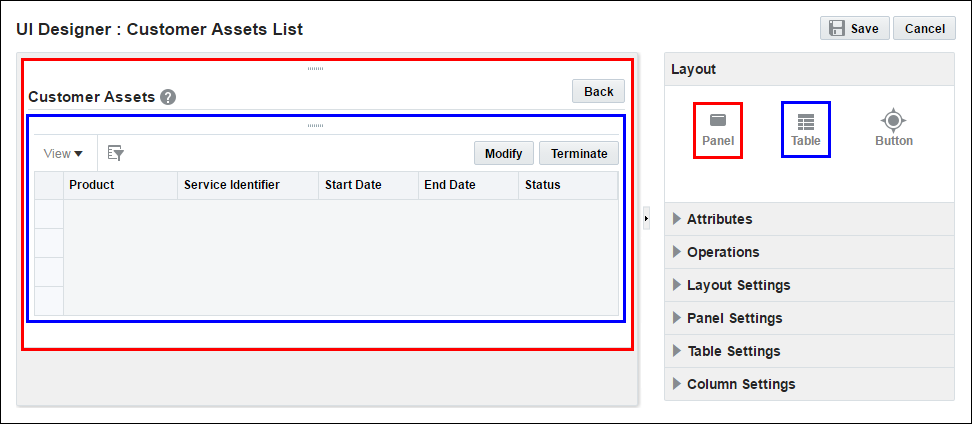Select the Button layout icon
This screenshot has width=972, height=424.
click(893, 129)
